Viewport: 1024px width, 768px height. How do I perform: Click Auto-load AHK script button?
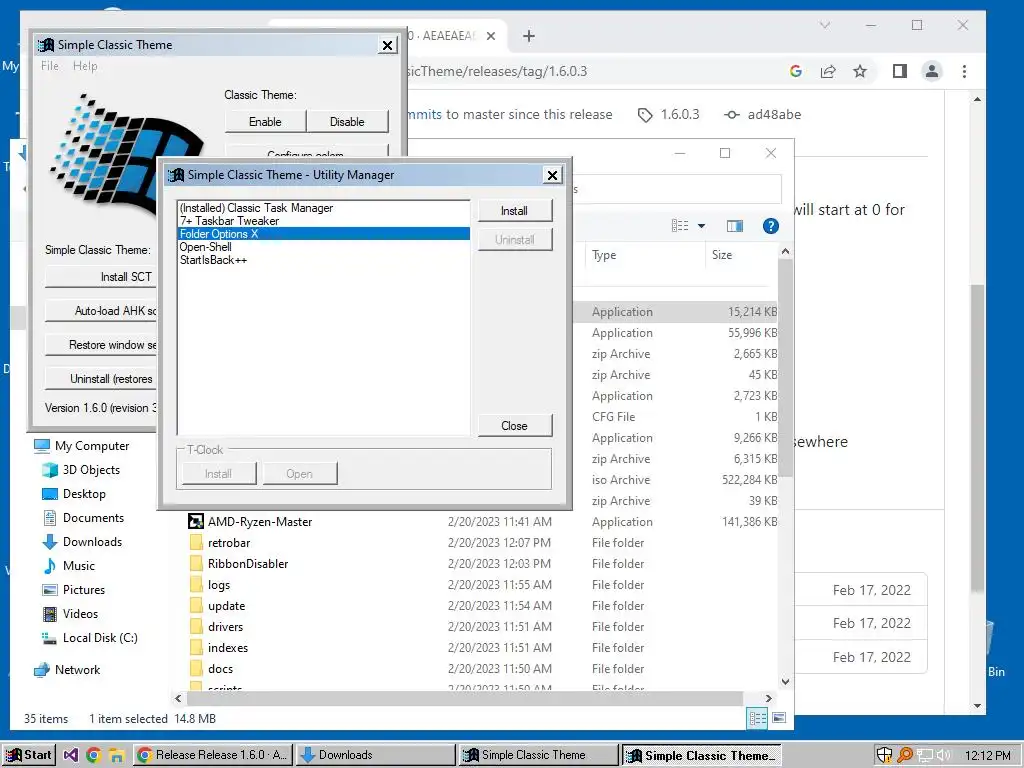point(102,311)
